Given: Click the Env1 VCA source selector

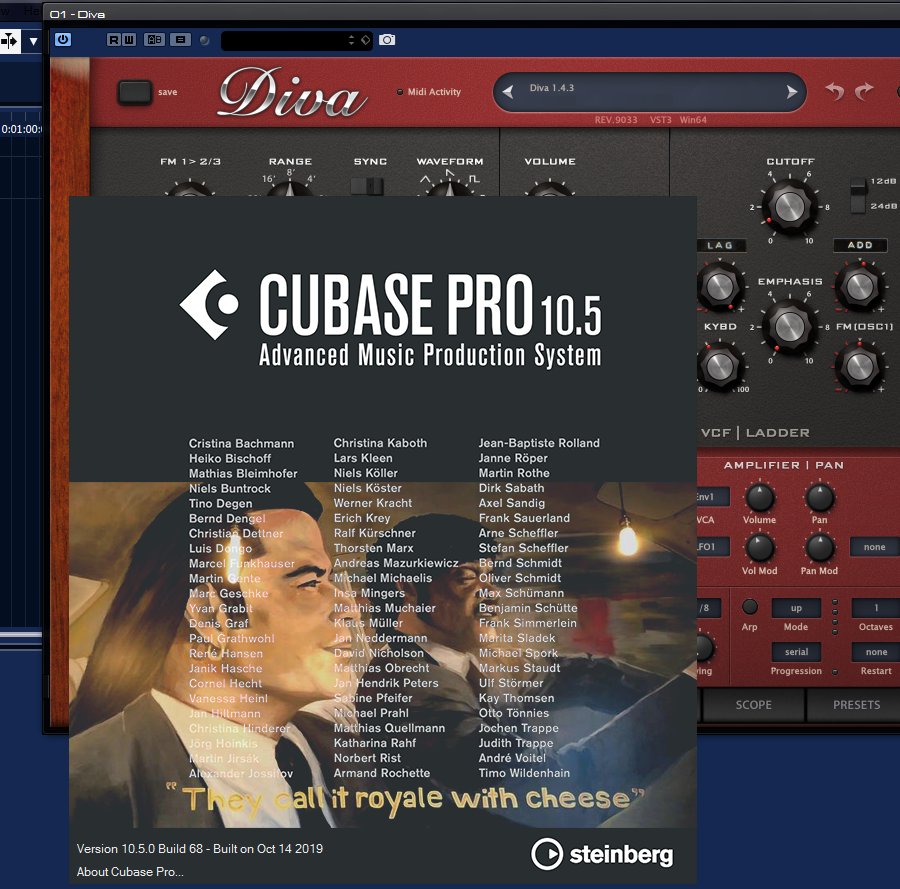Looking at the screenshot, I should [x=713, y=497].
